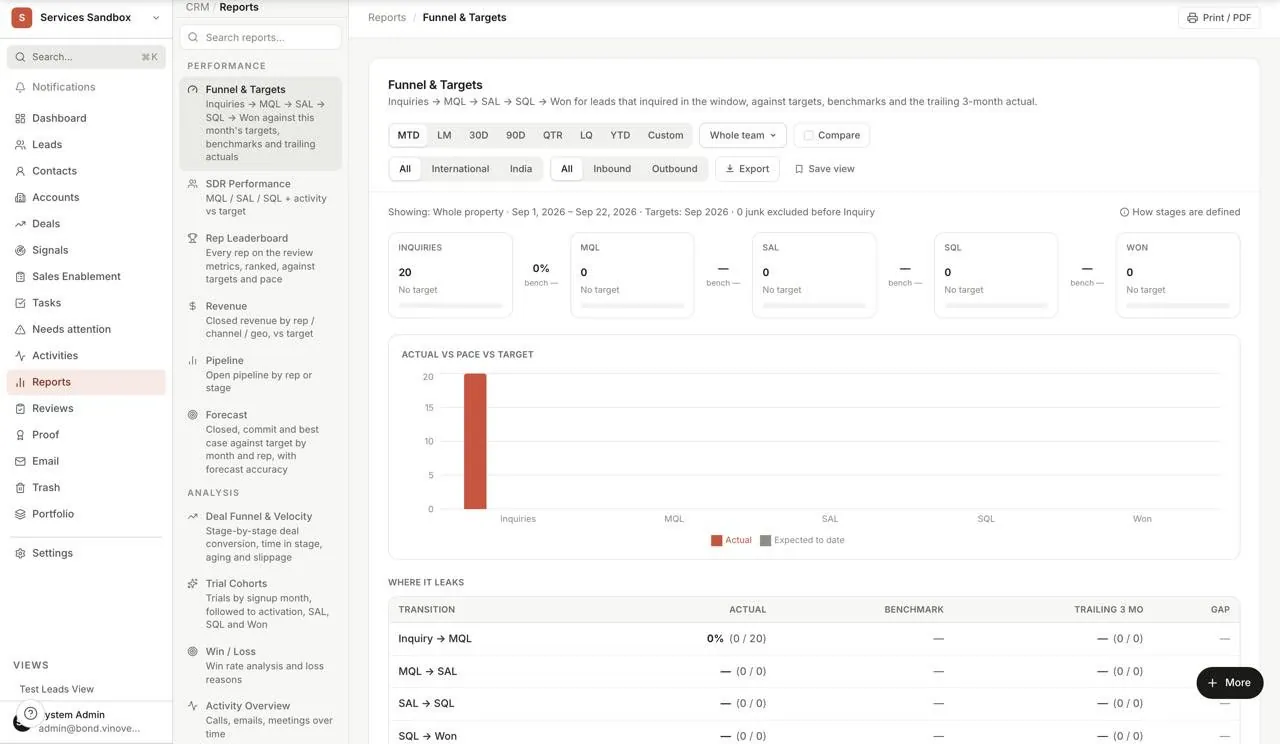Screen dimensions: 1280x744
Task: Click the Inquiries progress bar
Action: 450,305
